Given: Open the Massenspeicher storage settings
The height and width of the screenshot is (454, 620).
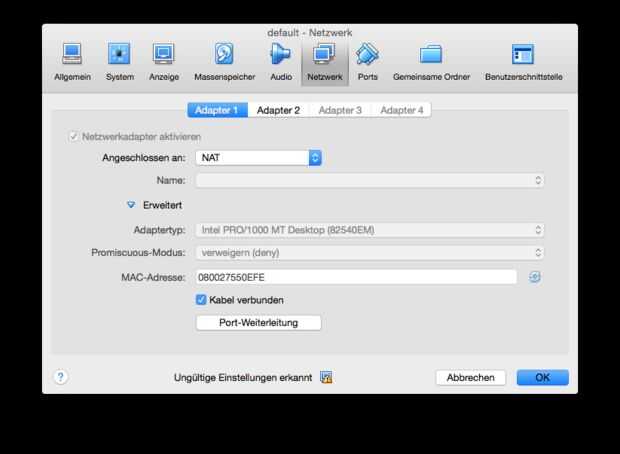Looking at the screenshot, I should [224, 62].
